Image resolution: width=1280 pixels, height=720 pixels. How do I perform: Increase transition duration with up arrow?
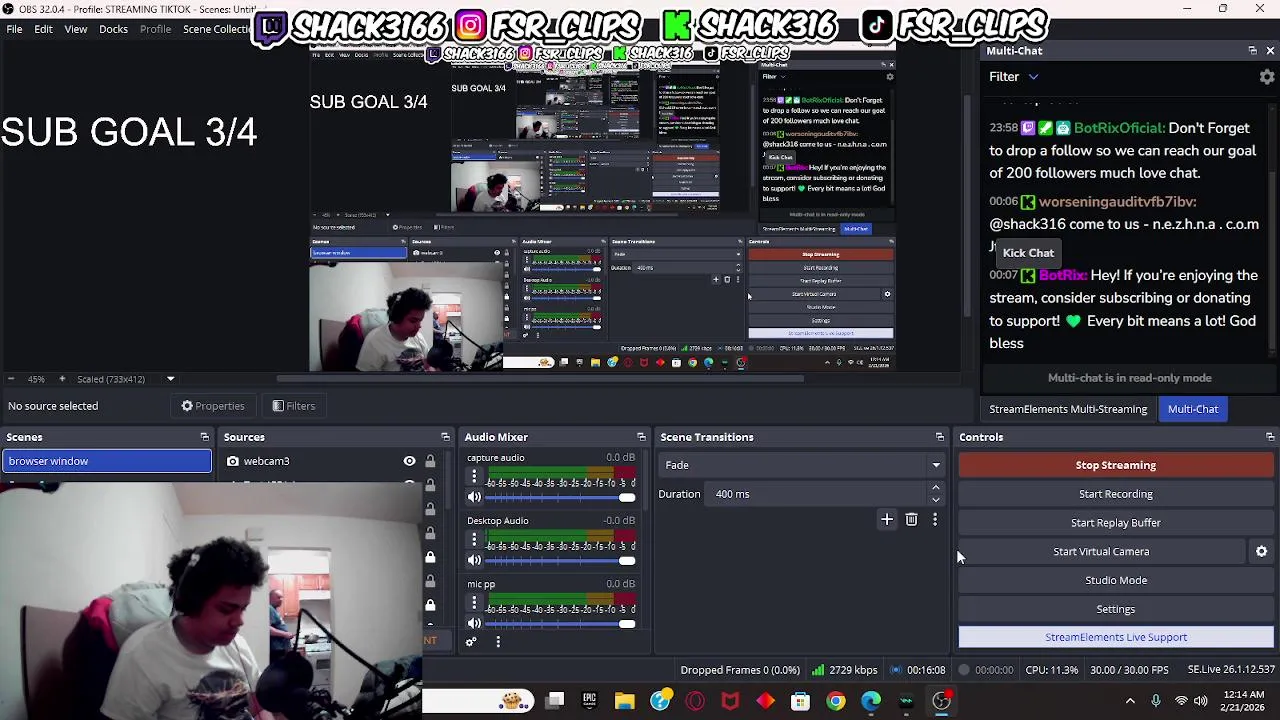click(935, 488)
